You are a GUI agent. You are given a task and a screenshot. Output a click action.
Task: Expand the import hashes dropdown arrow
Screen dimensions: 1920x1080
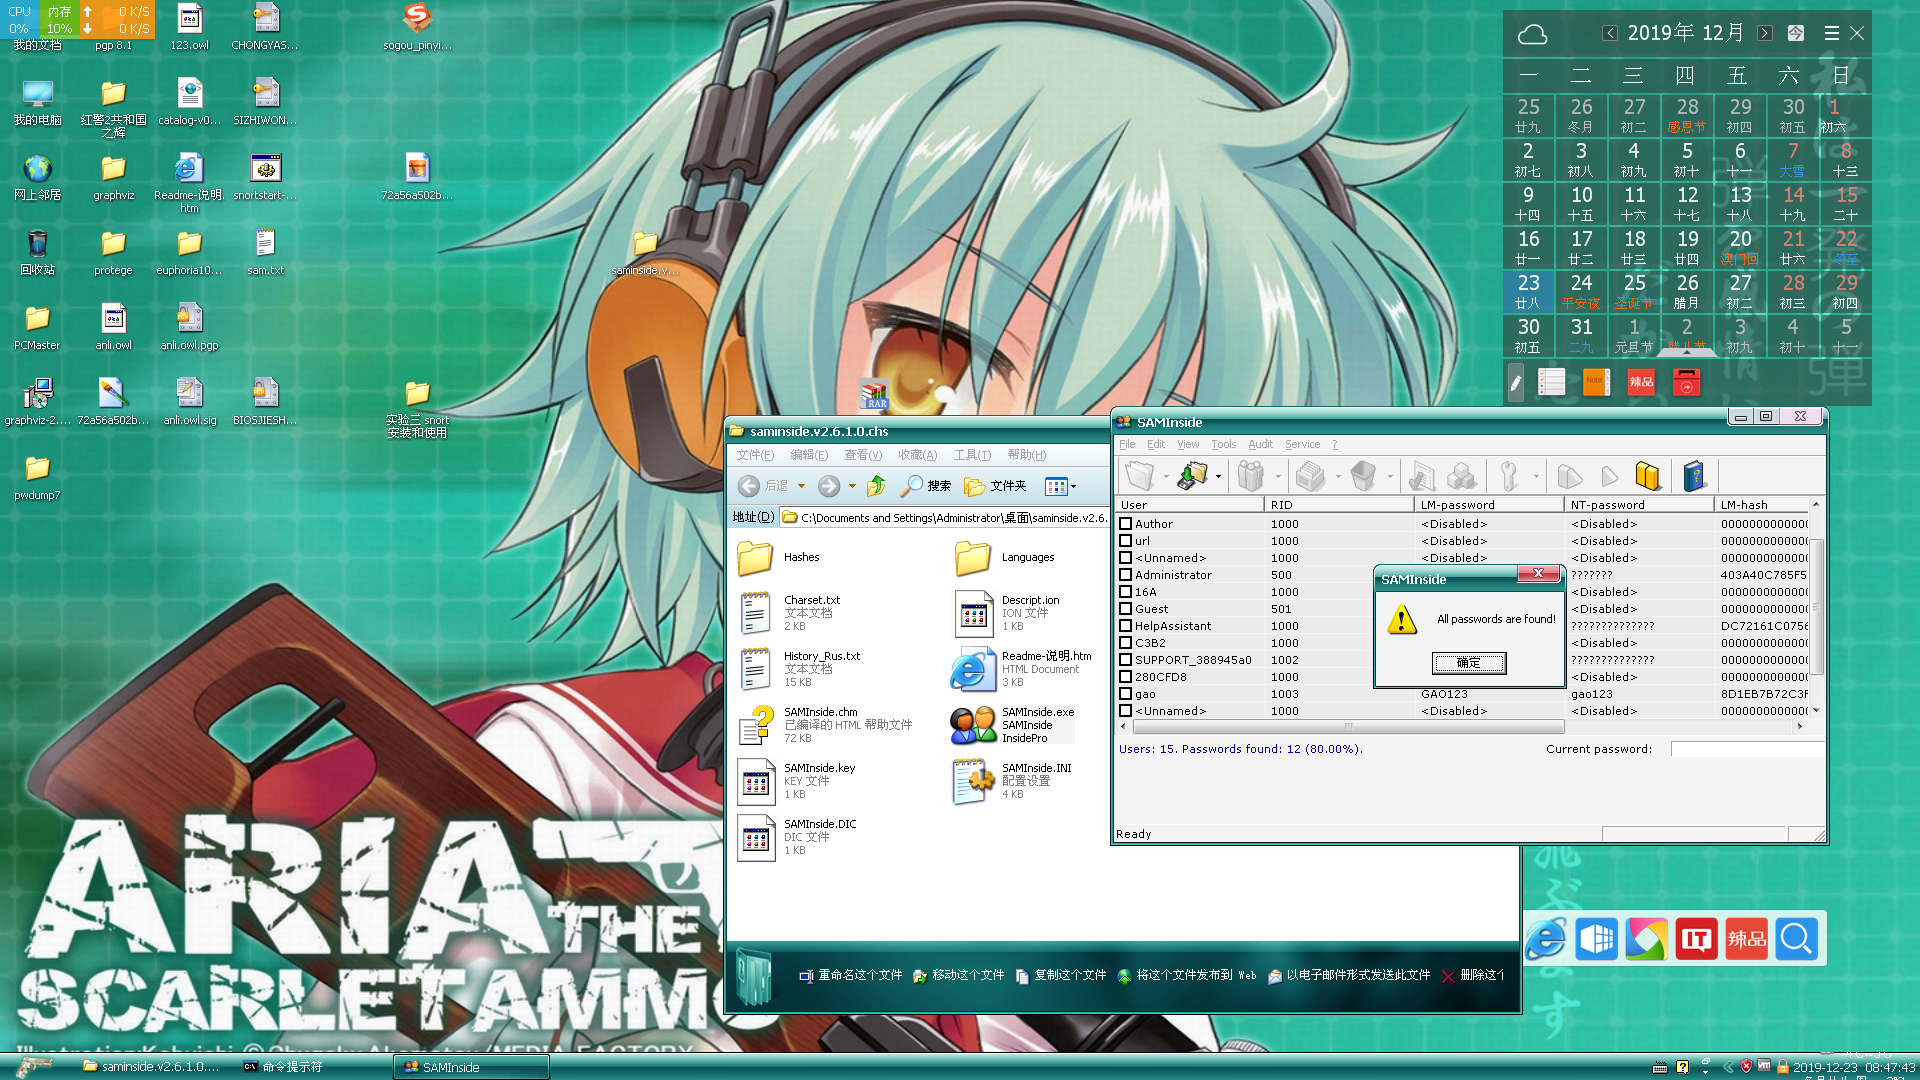coord(1218,477)
